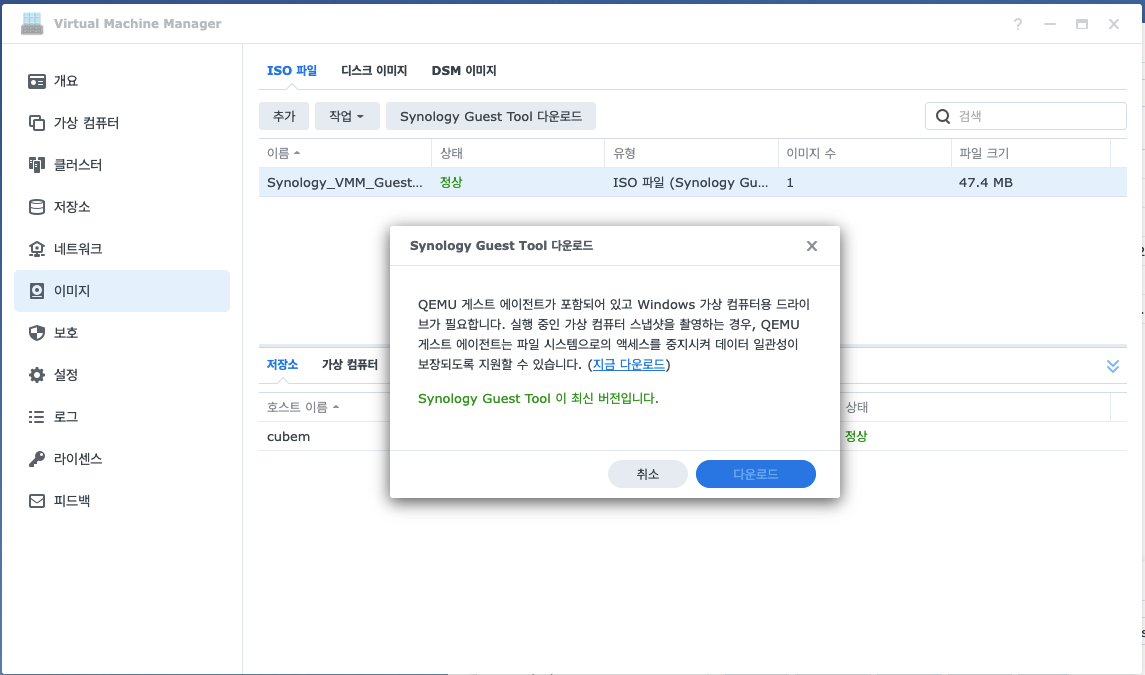Image resolution: width=1145 pixels, height=675 pixels.
Task: Open the 클러스터 cluster page
Action: 121,165
